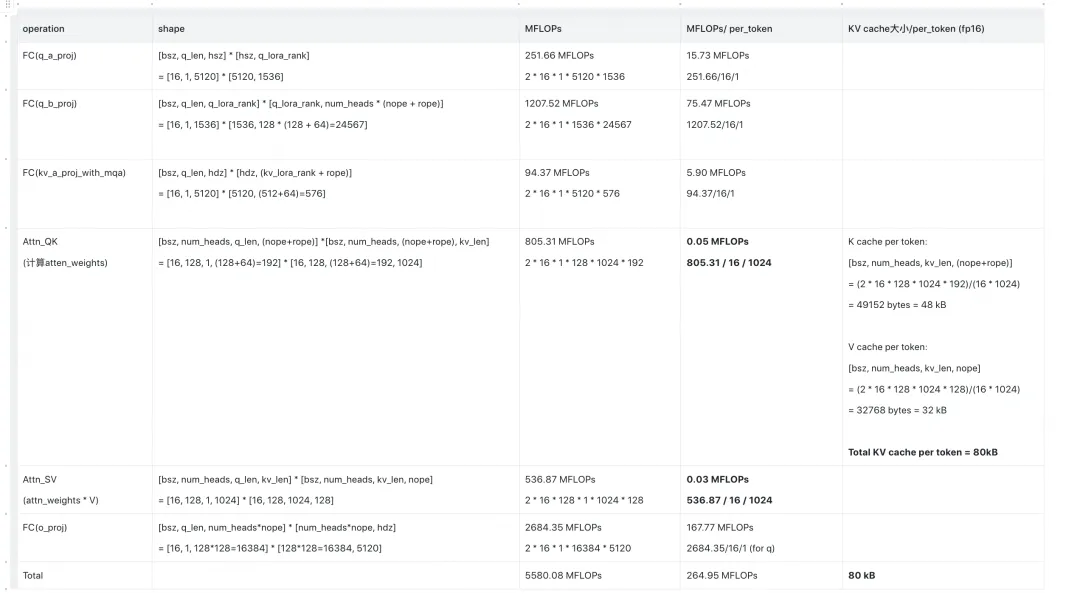This screenshot has height=605, width=1080.
Task: Select the FC(kv_a_proj_with_mqa) cell
Action: coord(85,194)
